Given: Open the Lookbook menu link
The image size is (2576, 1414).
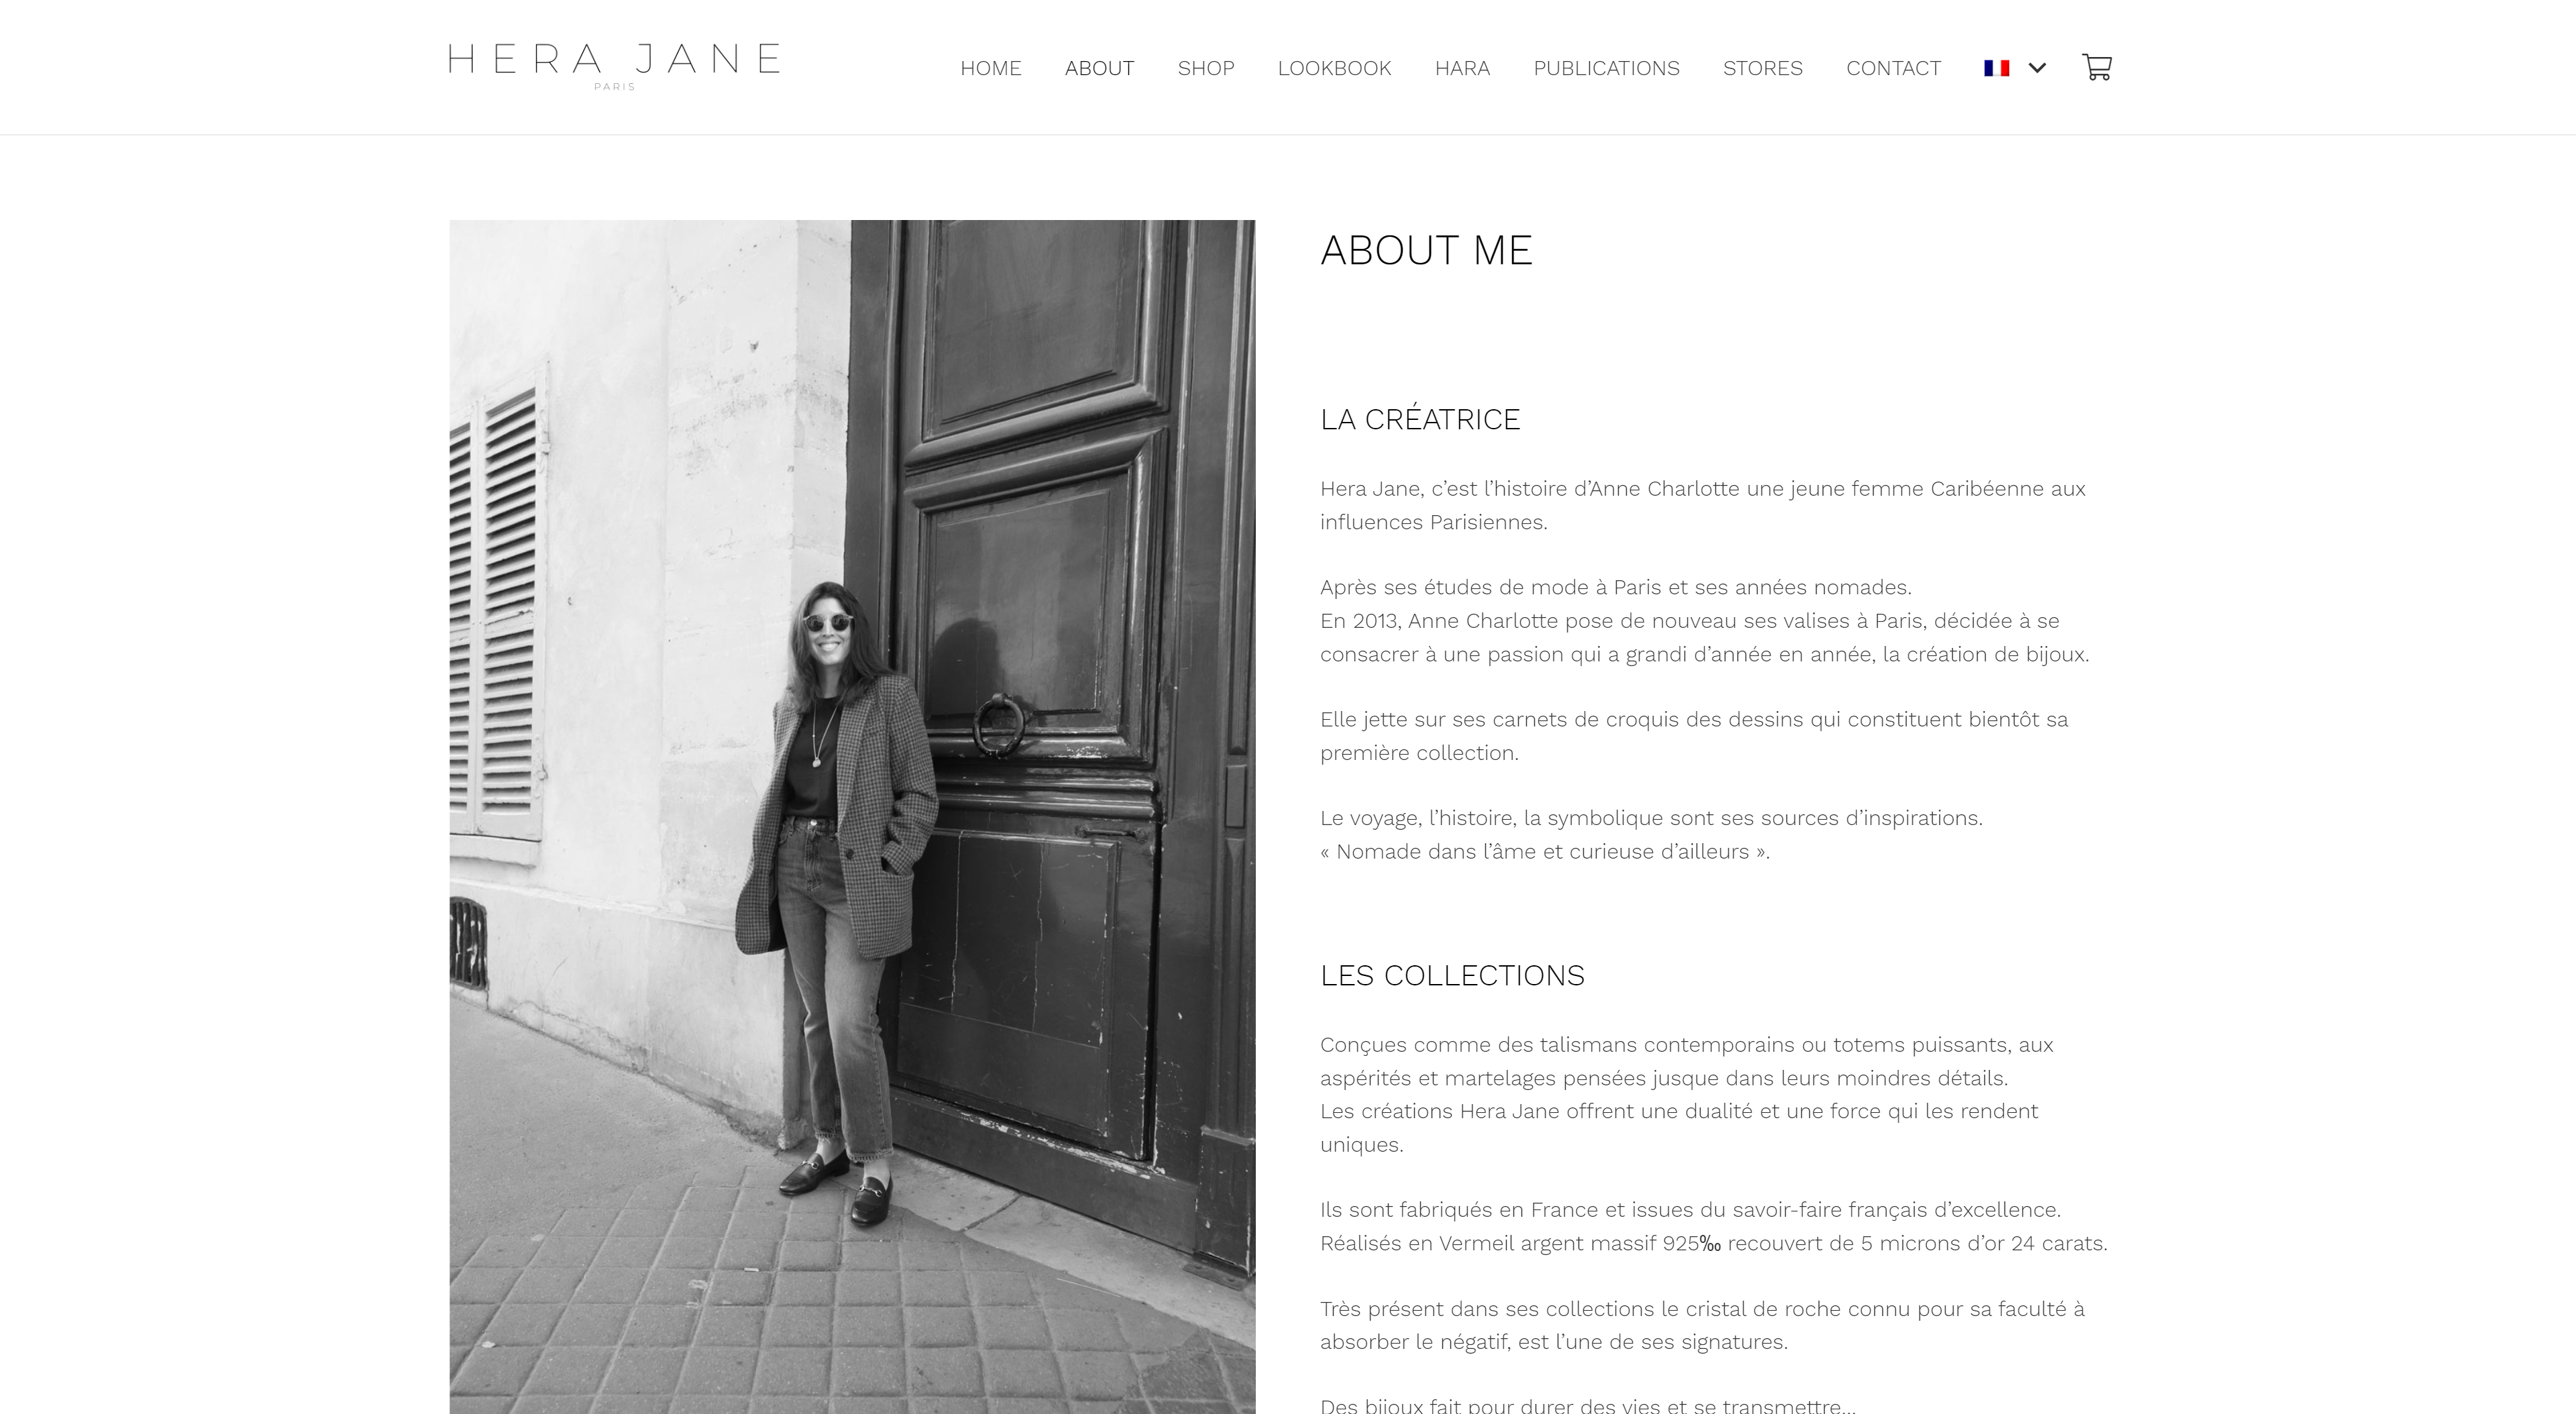Looking at the screenshot, I should click(x=1334, y=68).
